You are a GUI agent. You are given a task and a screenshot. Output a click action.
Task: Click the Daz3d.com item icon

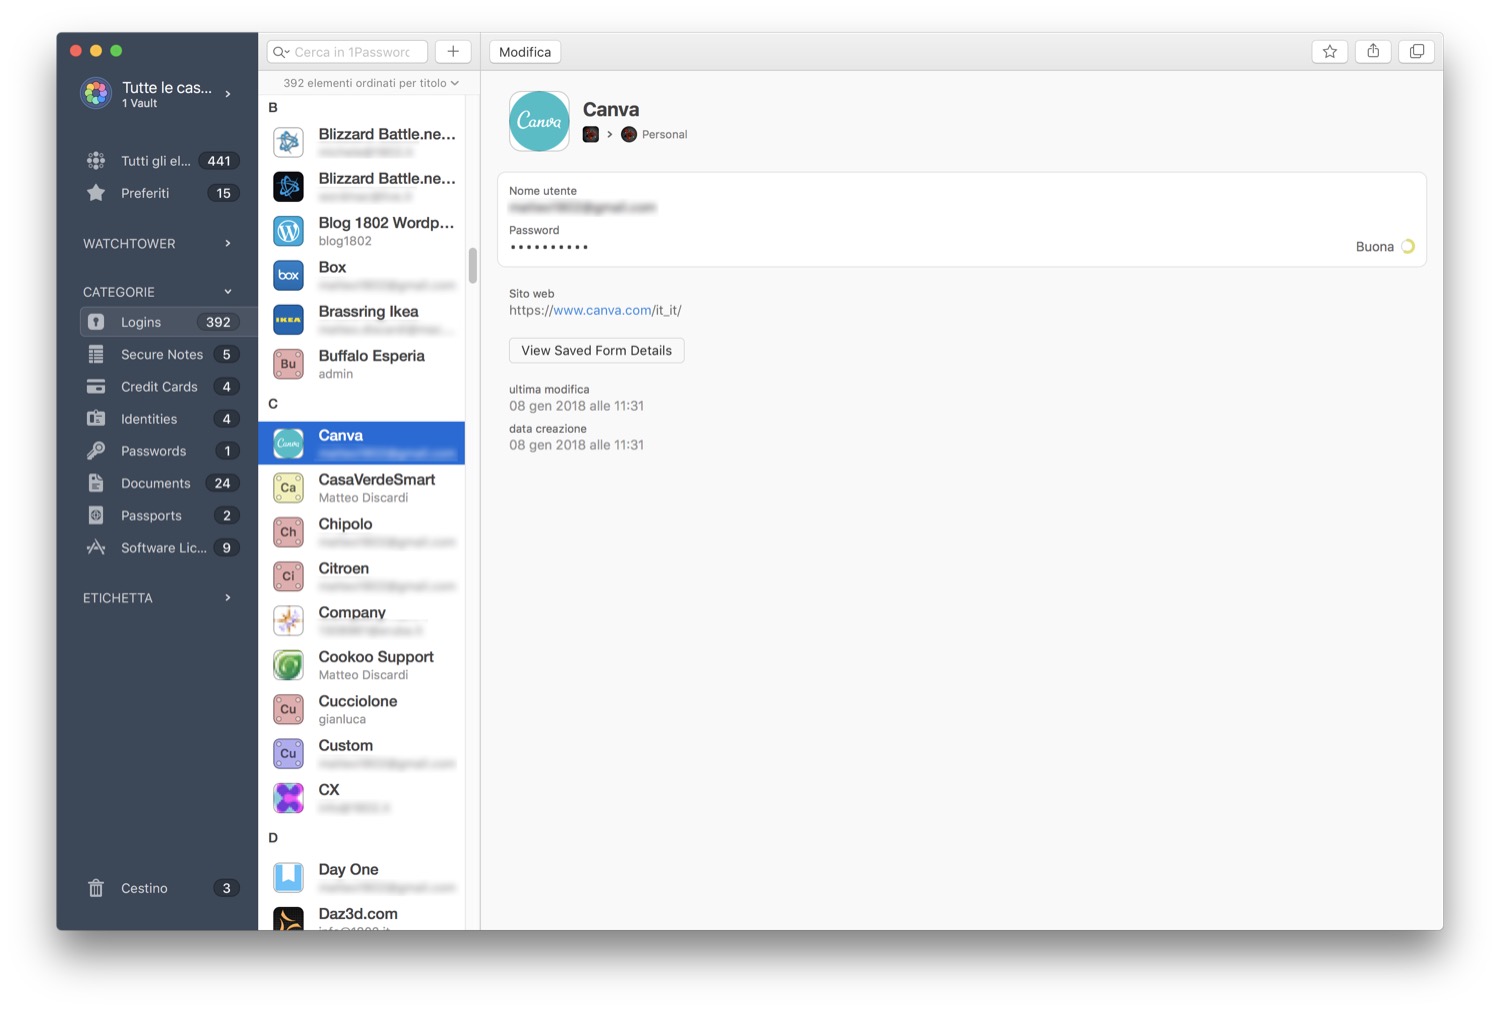pyautogui.click(x=289, y=919)
